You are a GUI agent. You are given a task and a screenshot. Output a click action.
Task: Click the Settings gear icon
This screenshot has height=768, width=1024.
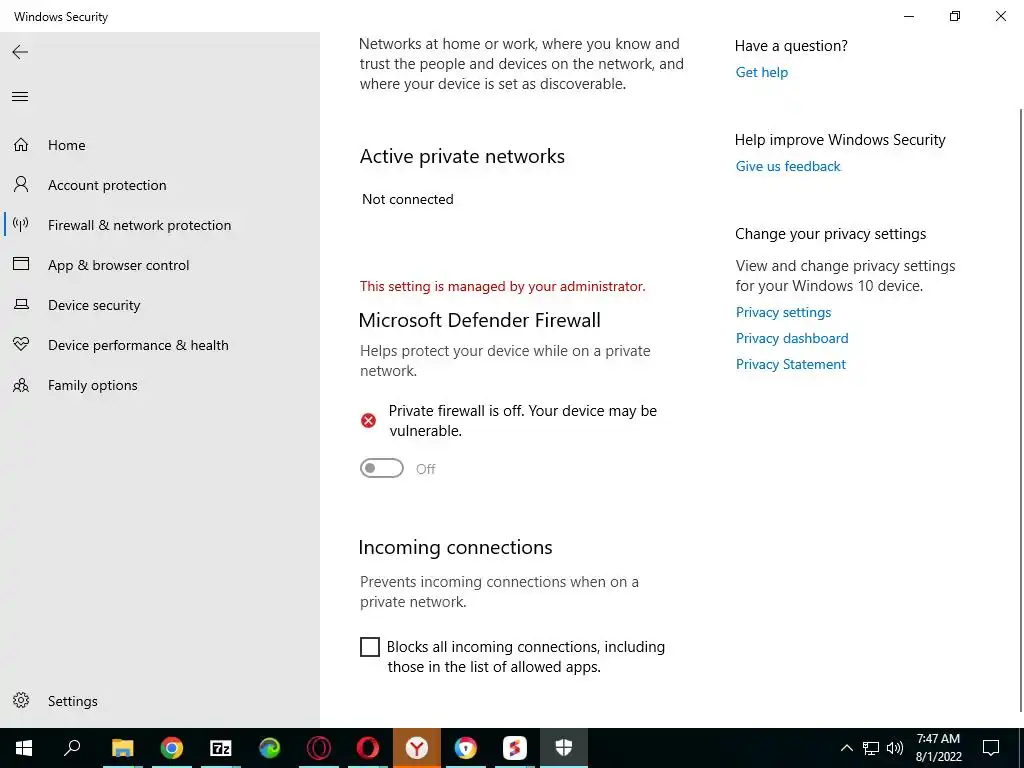pos(21,700)
